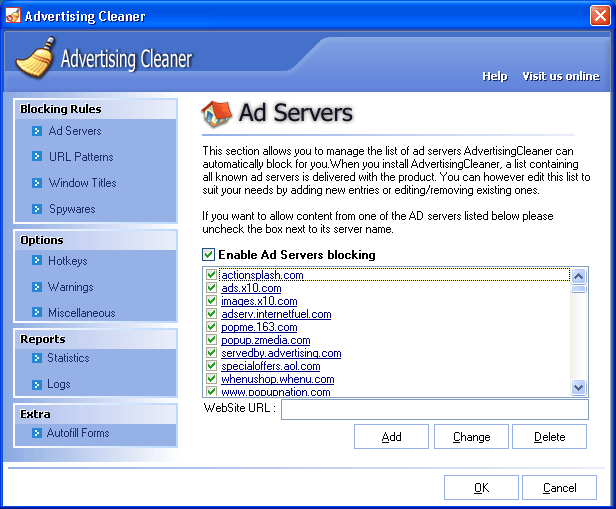Screen dimensions: 616x509
Task: Uncheck the ads.x10.com checkbox
Action: click(211, 287)
